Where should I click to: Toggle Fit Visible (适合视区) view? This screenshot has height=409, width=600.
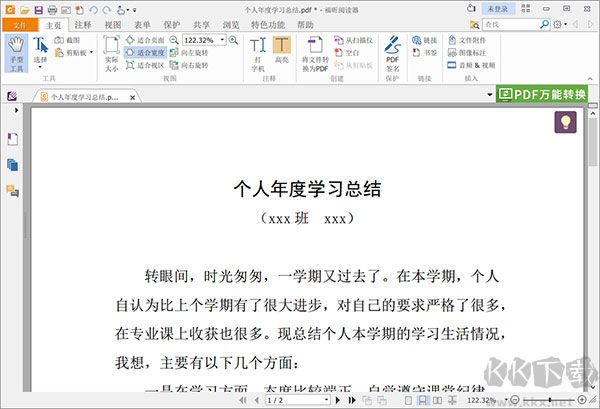click(x=146, y=66)
